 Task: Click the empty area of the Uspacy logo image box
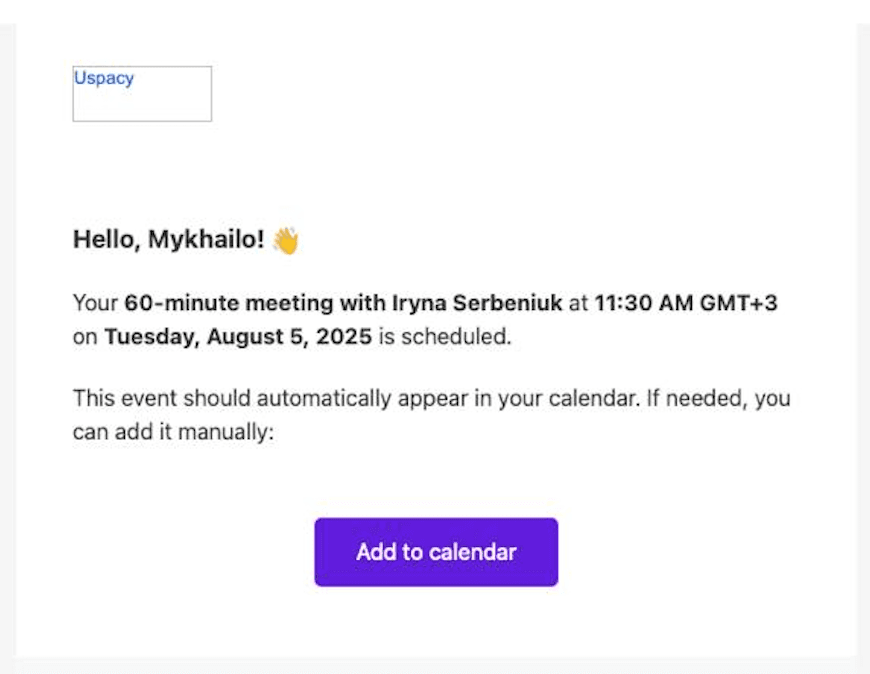pyautogui.click(x=150, y=104)
